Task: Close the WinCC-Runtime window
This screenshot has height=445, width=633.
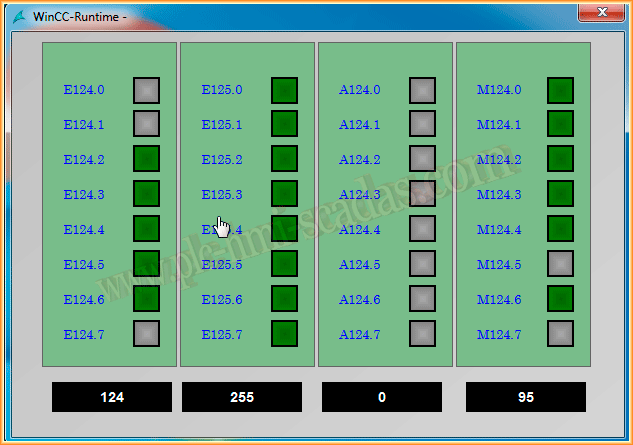Action: tap(601, 12)
